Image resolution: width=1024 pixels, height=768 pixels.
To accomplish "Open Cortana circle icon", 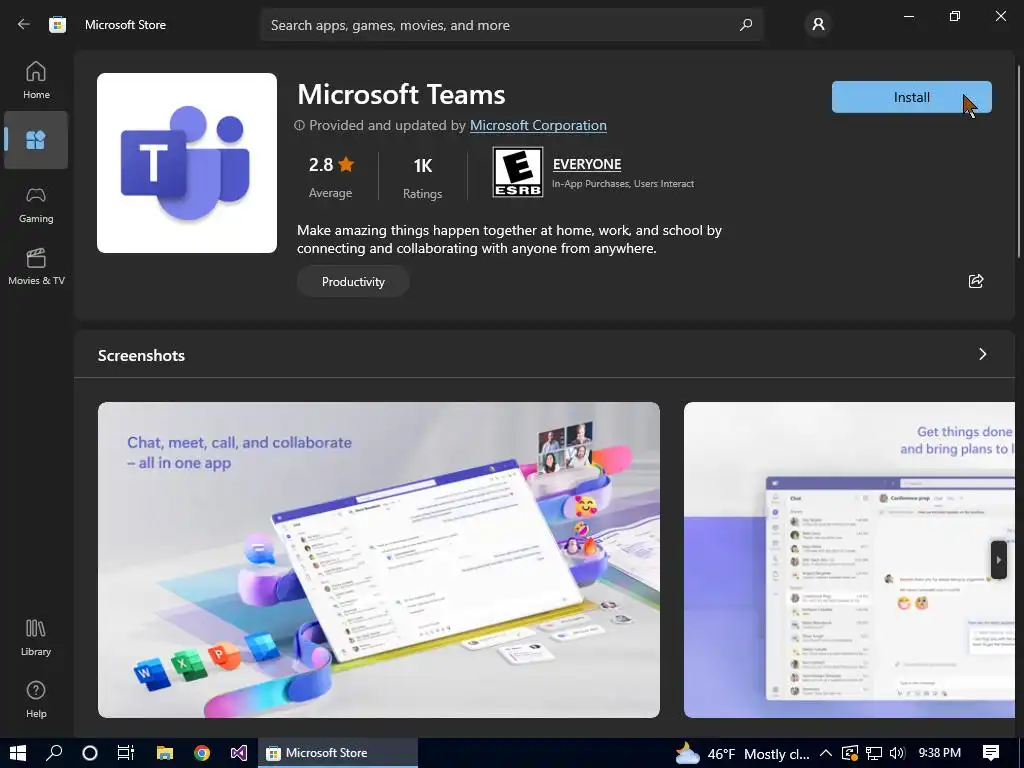I will (x=90, y=753).
